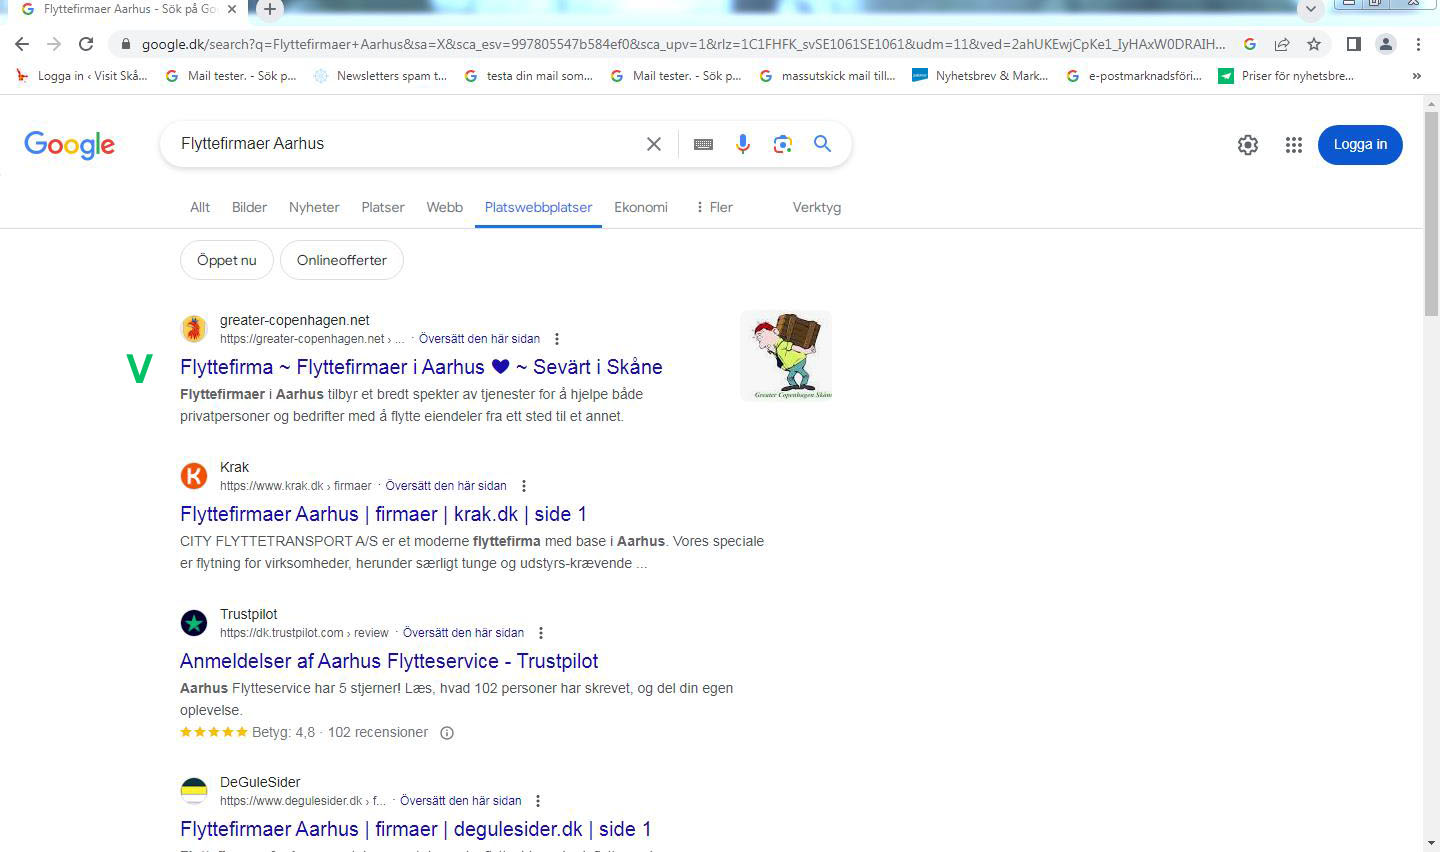Screen dimensions: 1440x852
Task: Close the Flyttefirmaer Aarhus tab
Action: click(232, 9)
